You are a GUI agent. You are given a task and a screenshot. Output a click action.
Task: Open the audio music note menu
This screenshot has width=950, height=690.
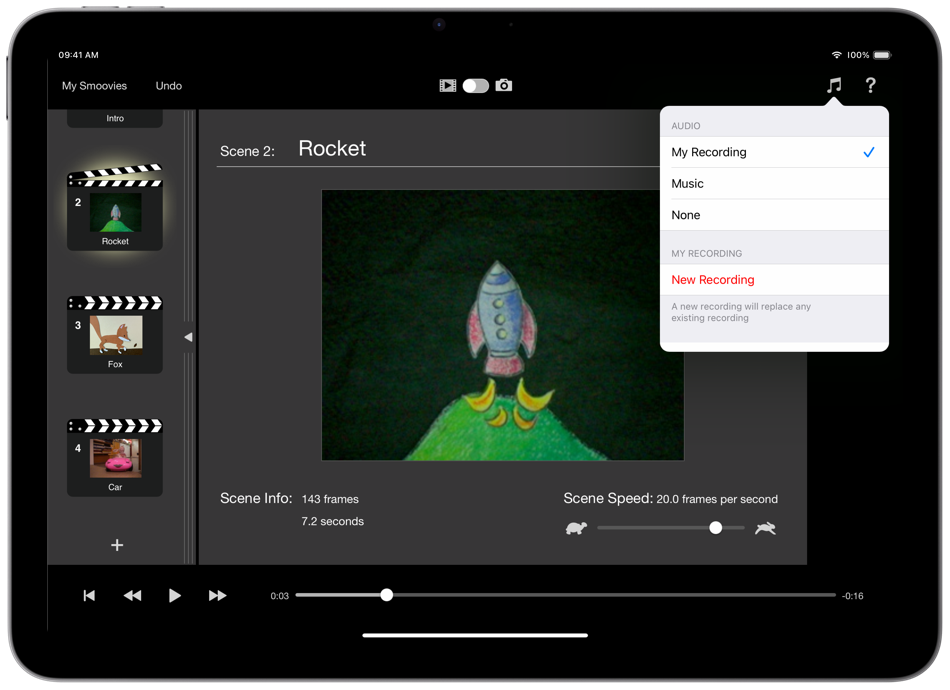click(834, 85)
